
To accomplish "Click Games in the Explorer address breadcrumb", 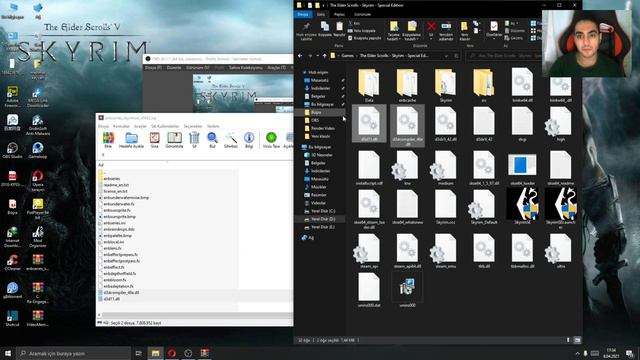I will tap(347, 56).
